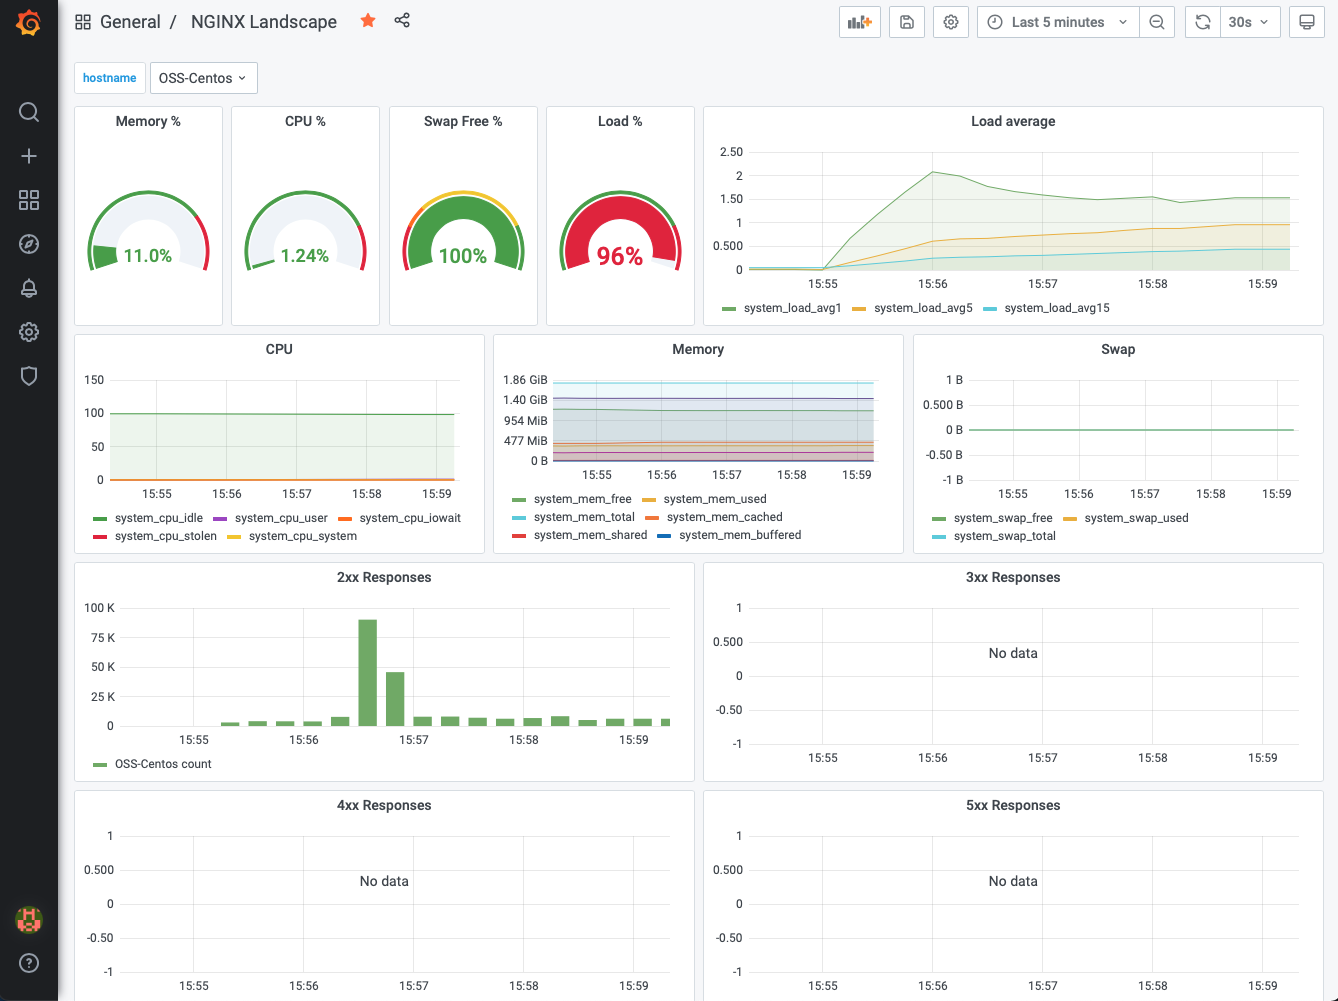The image size is (1338, 1001).
Task: Cycle view mode with the monitor icon
Action: [1307, 22]
